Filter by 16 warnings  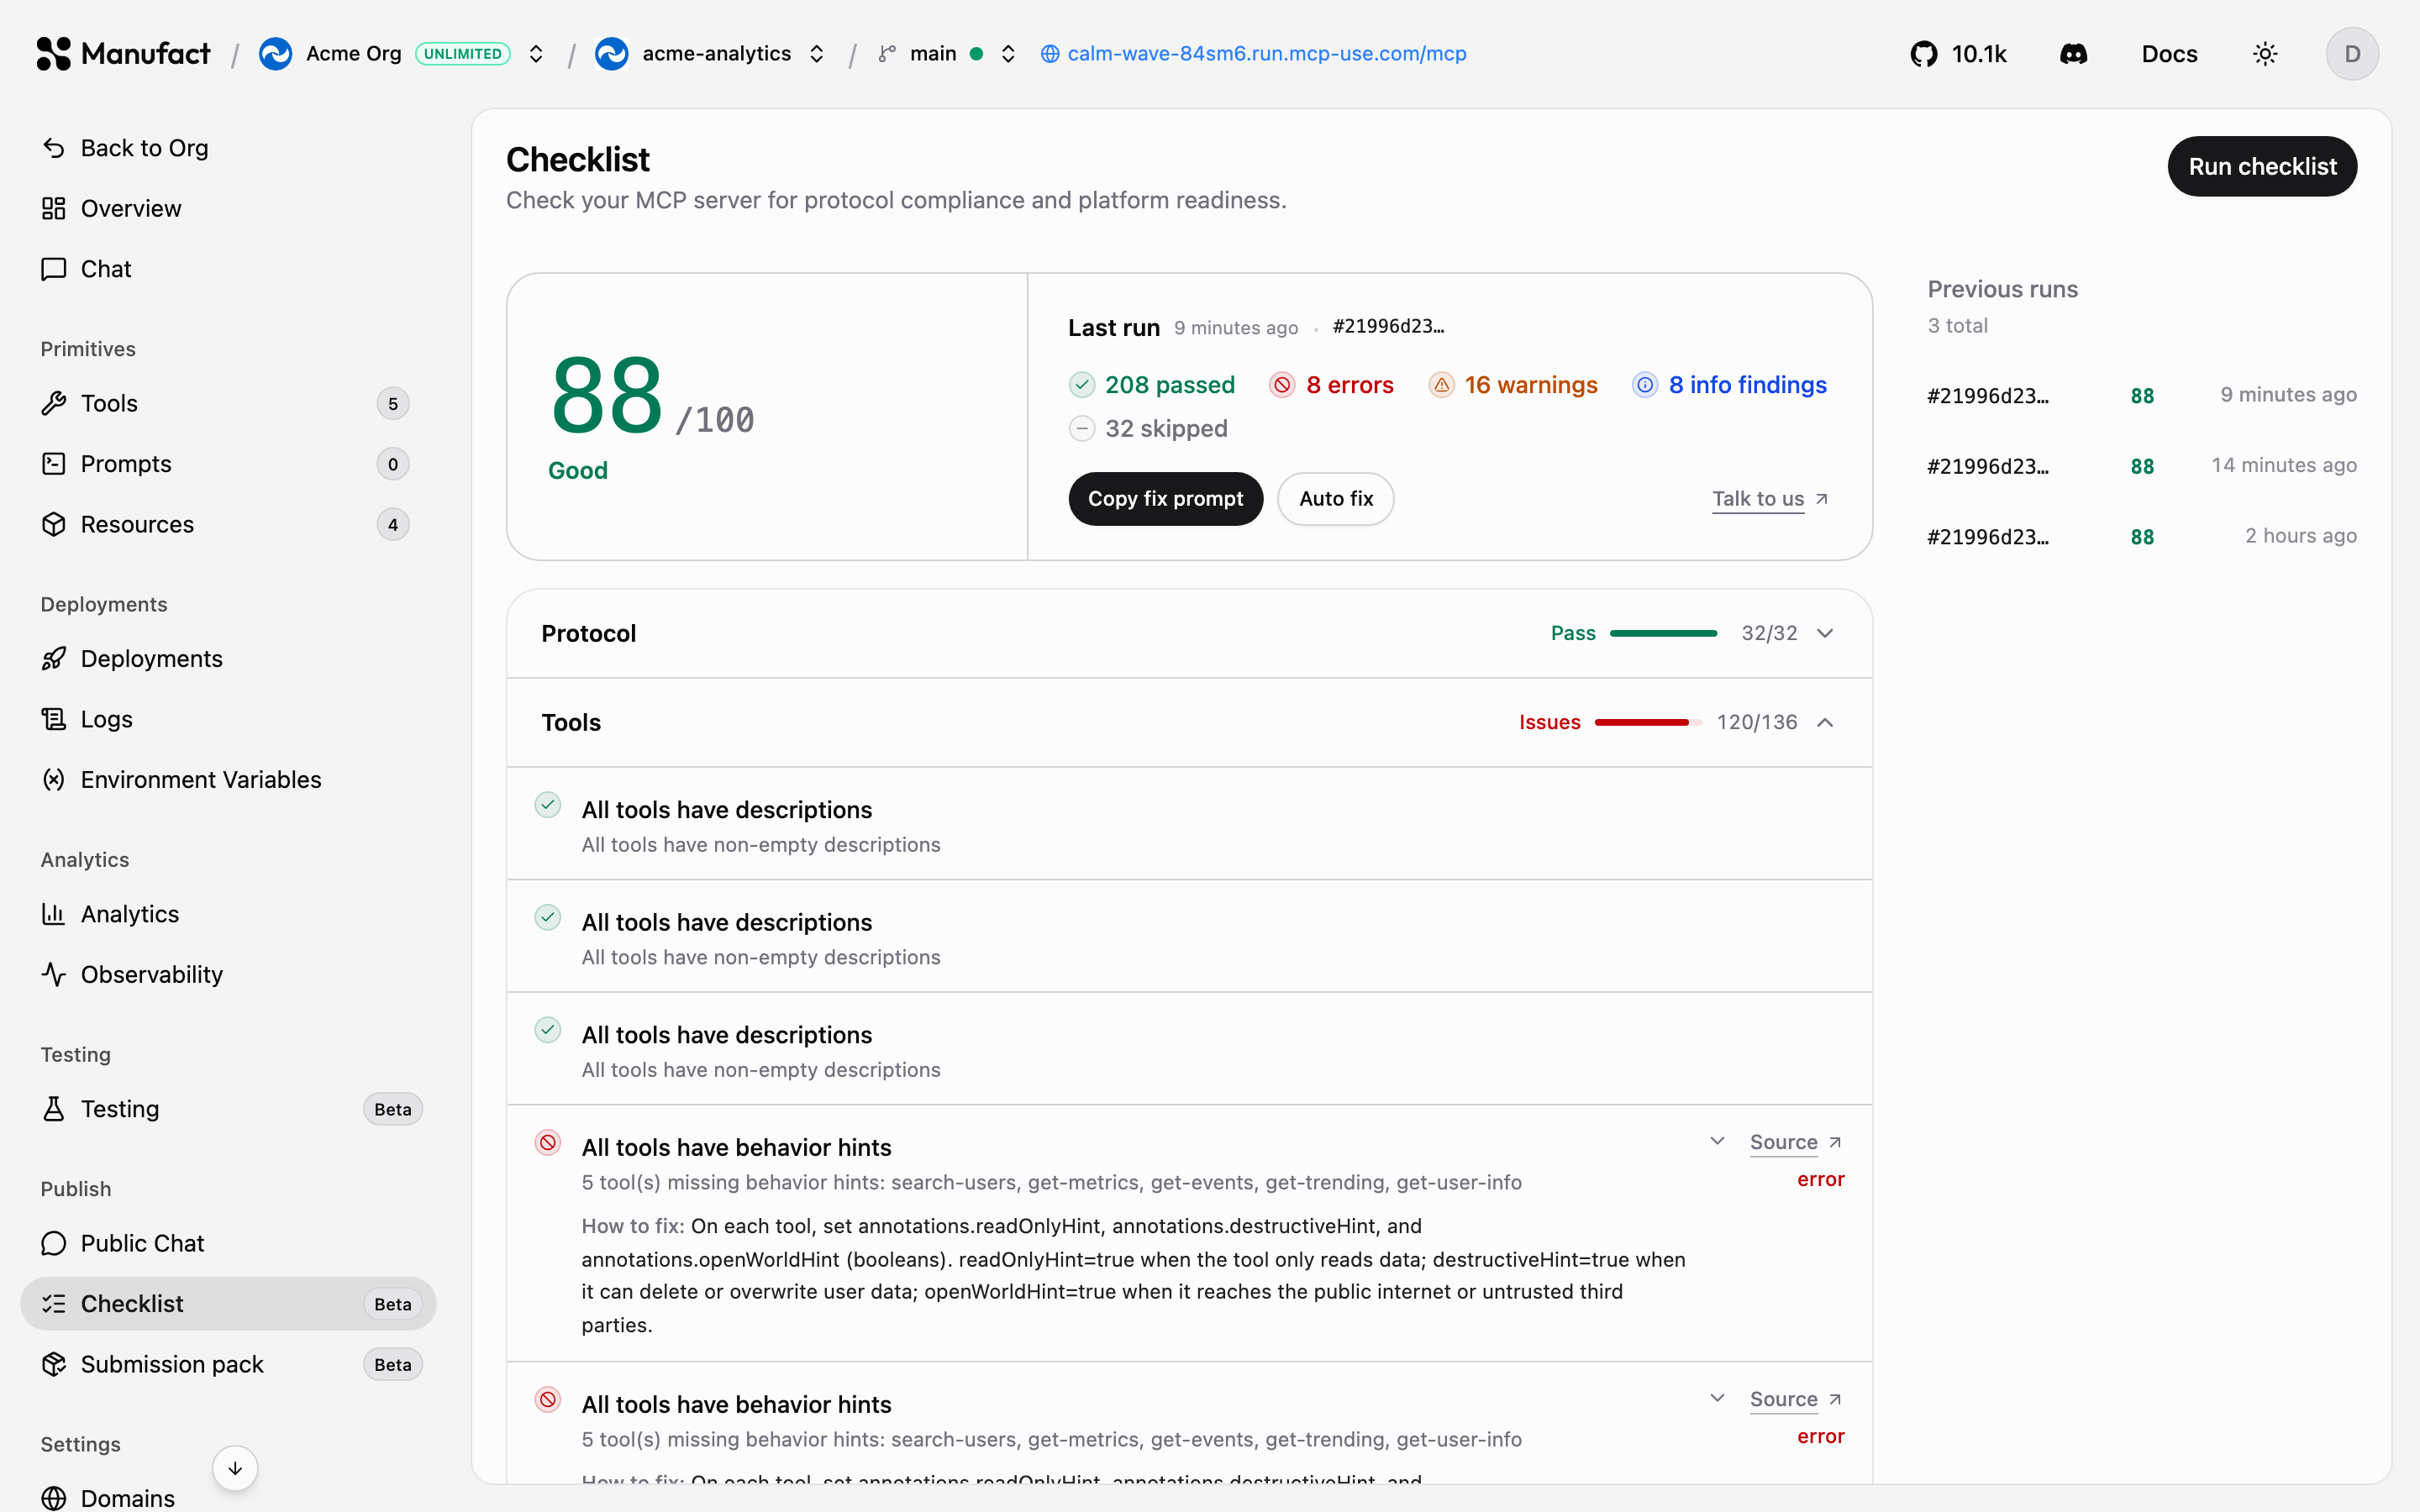point(1513,385)
